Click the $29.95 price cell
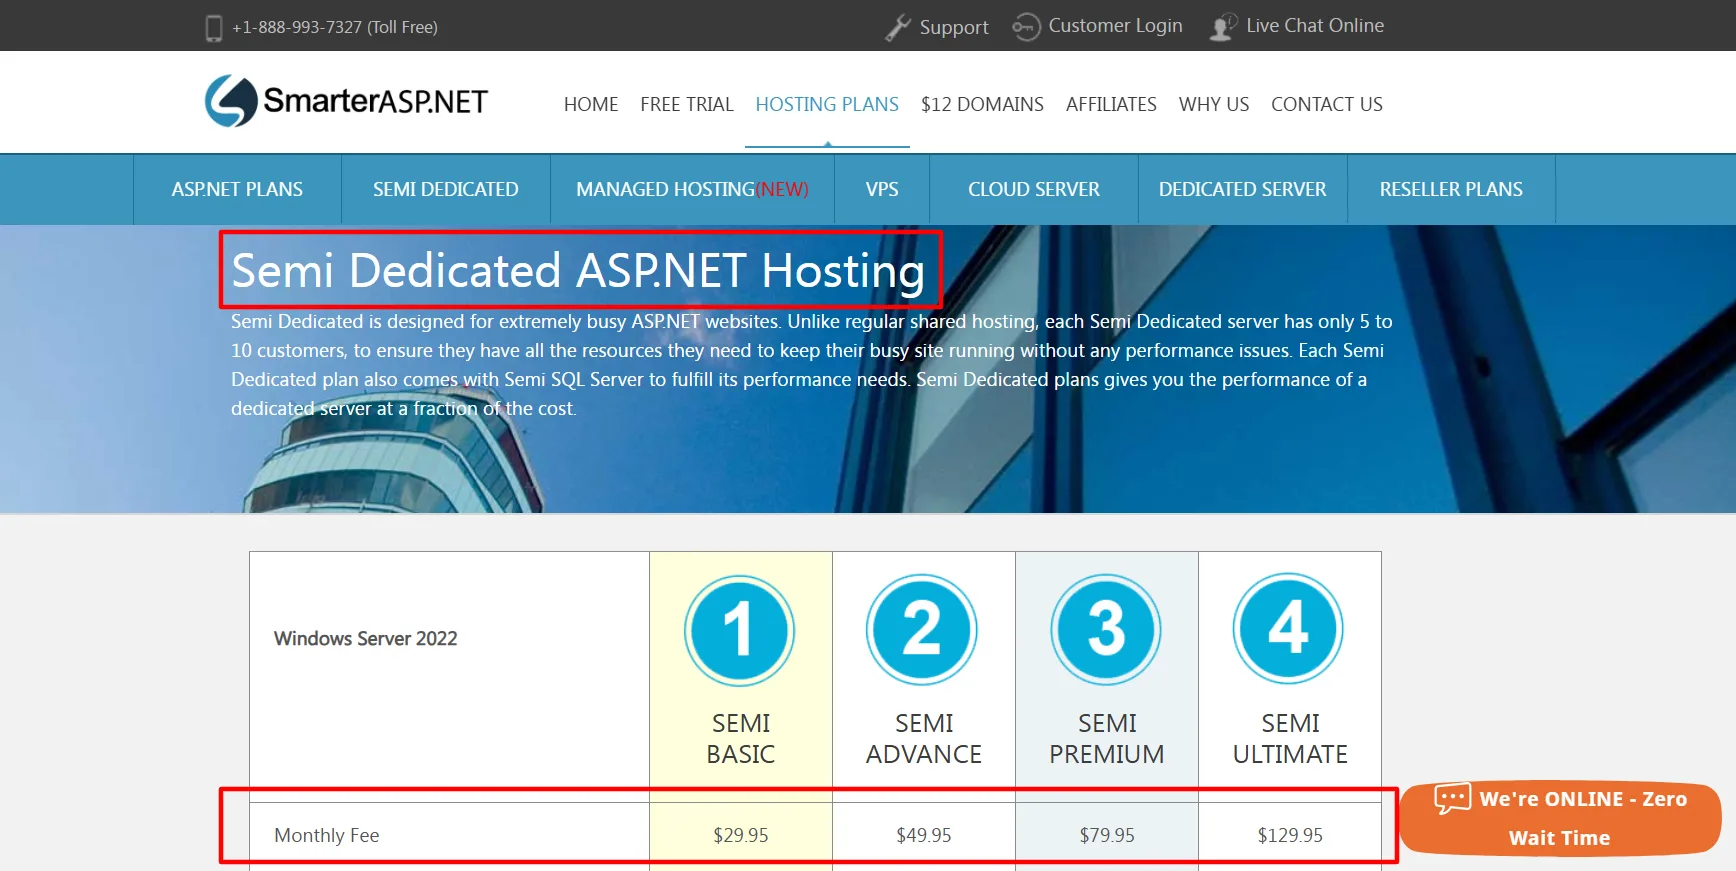The height and width of the screenshot is (871, 1736). (741, 835)
